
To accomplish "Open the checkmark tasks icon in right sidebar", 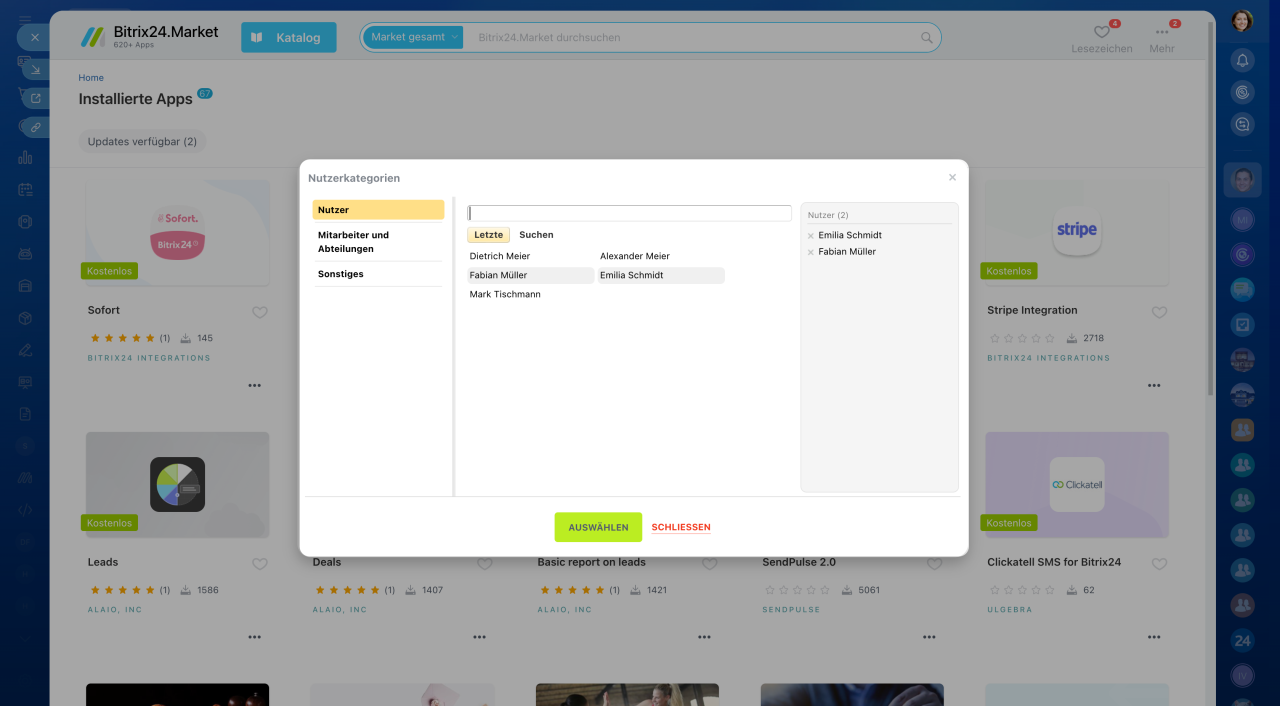I will tap(1242, 325).
